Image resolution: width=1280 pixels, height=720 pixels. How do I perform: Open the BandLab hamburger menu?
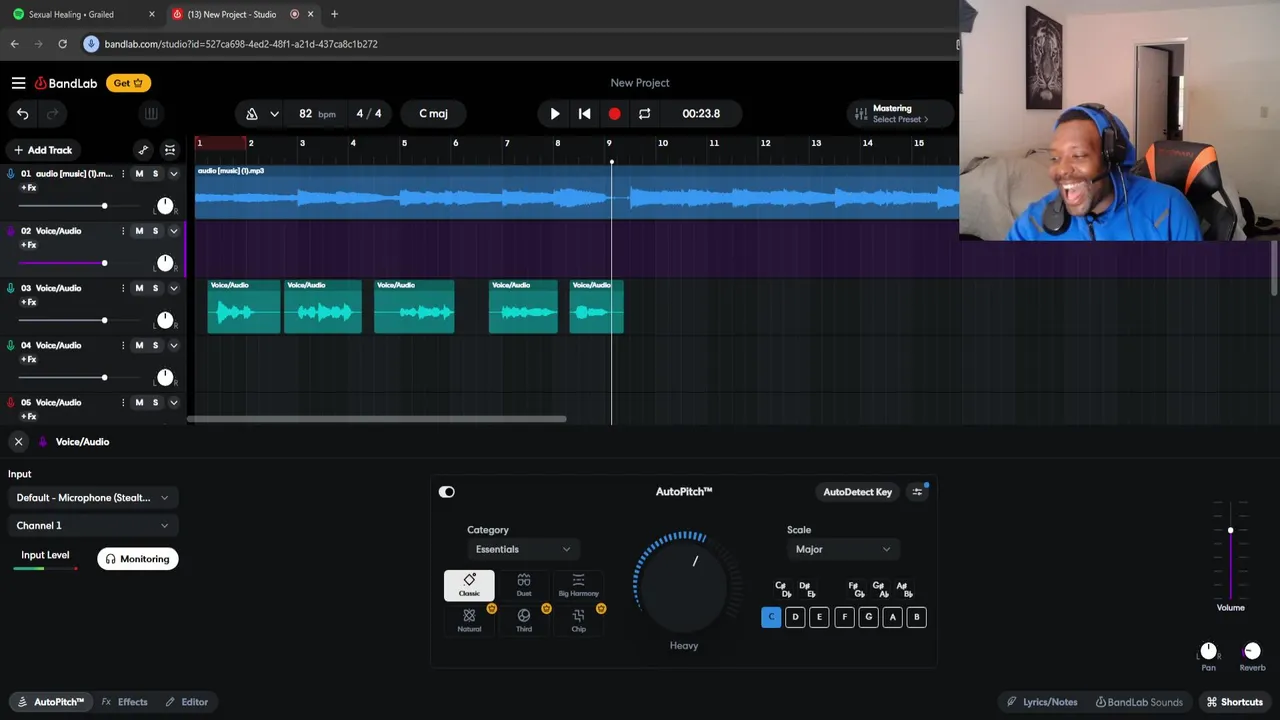coord(18,83)
